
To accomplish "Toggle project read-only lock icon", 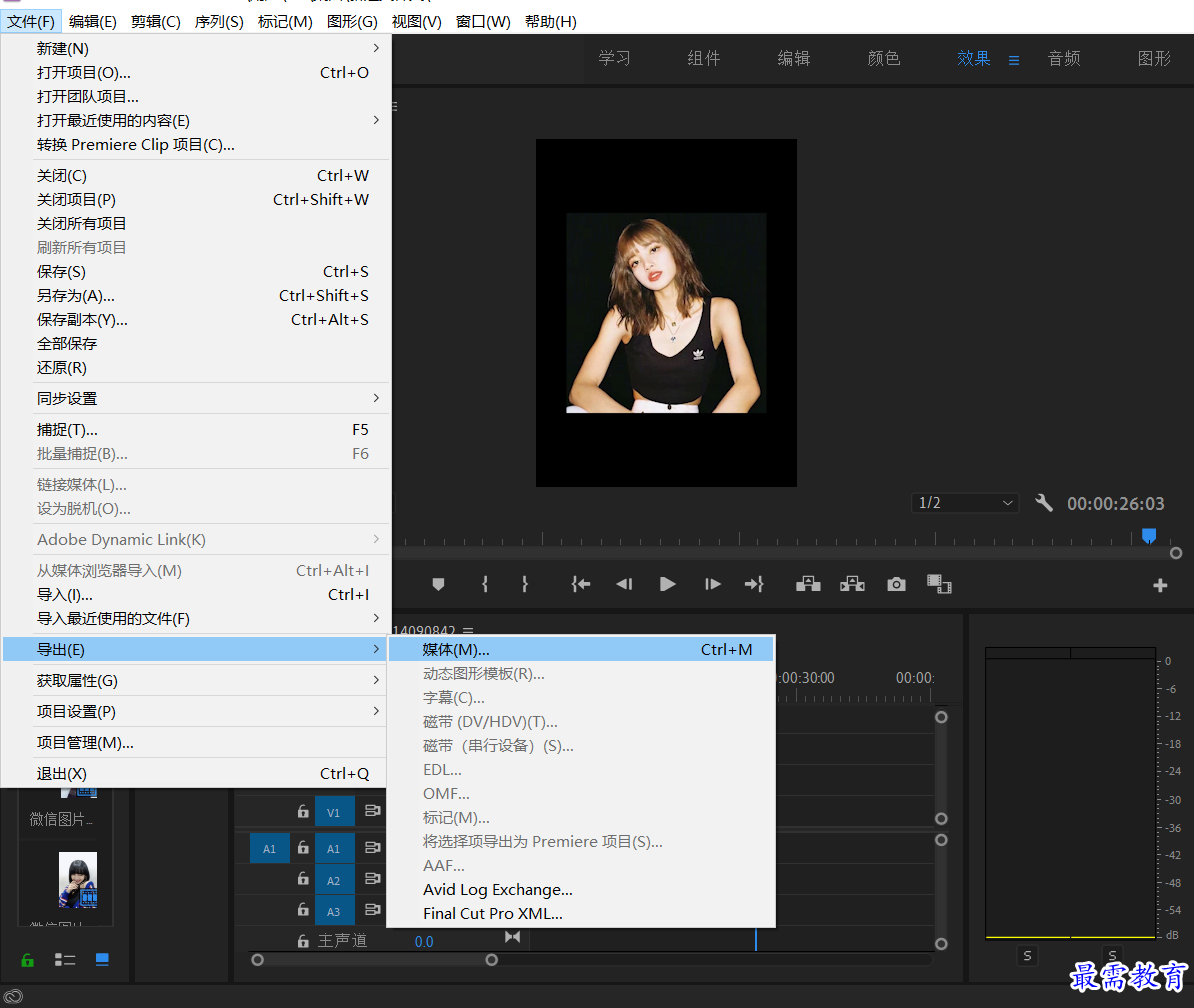I will [x=27, y=960].
